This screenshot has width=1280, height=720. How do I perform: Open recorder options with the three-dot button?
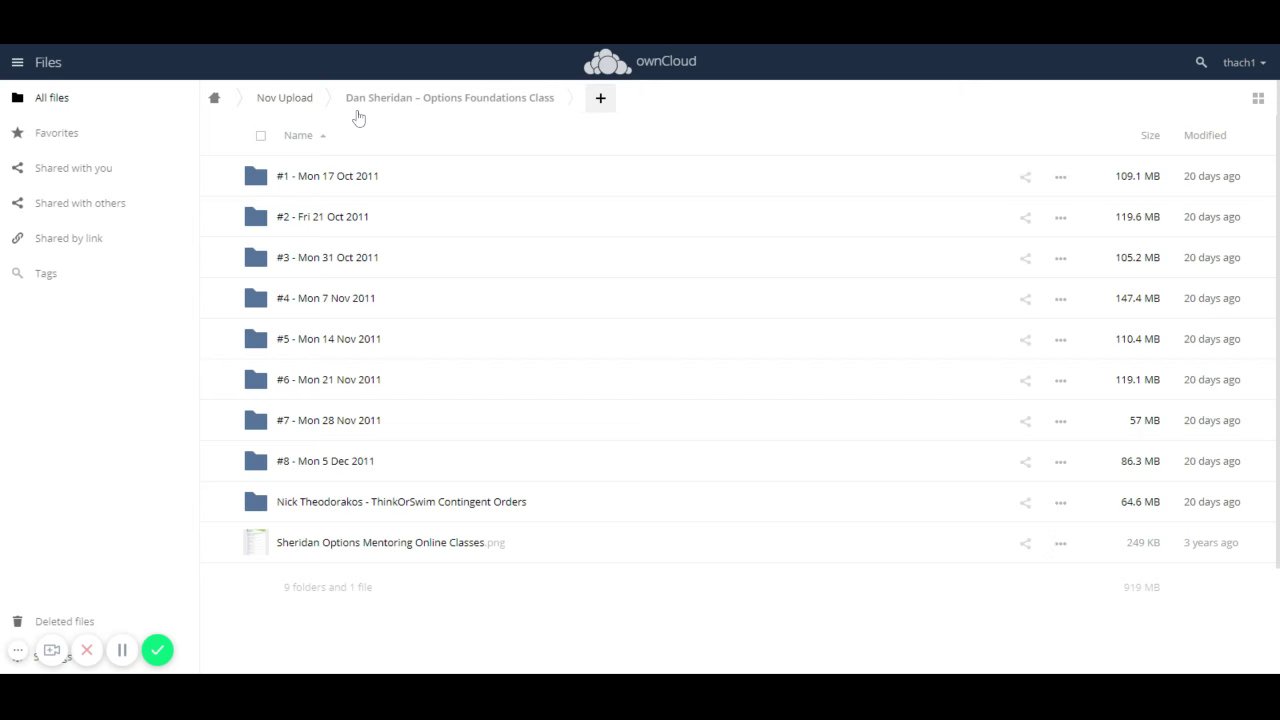point(18,650)
